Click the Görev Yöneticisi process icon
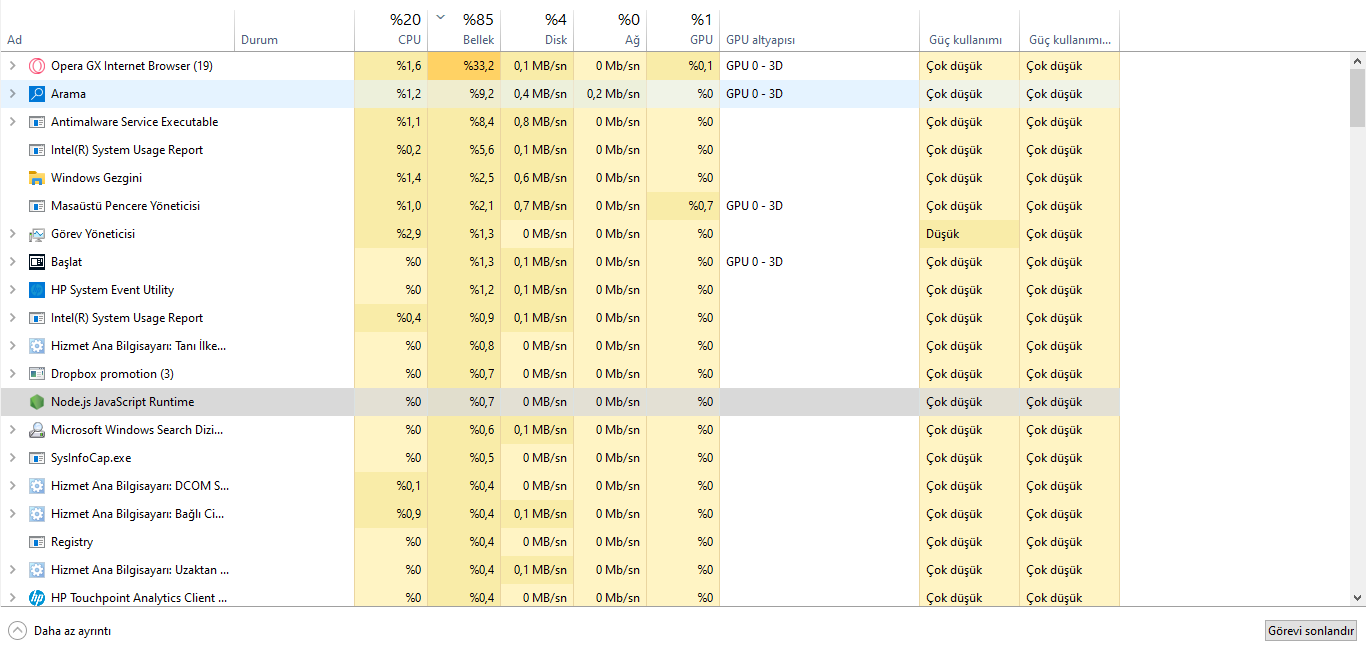1366x655 pixels. 37,234
